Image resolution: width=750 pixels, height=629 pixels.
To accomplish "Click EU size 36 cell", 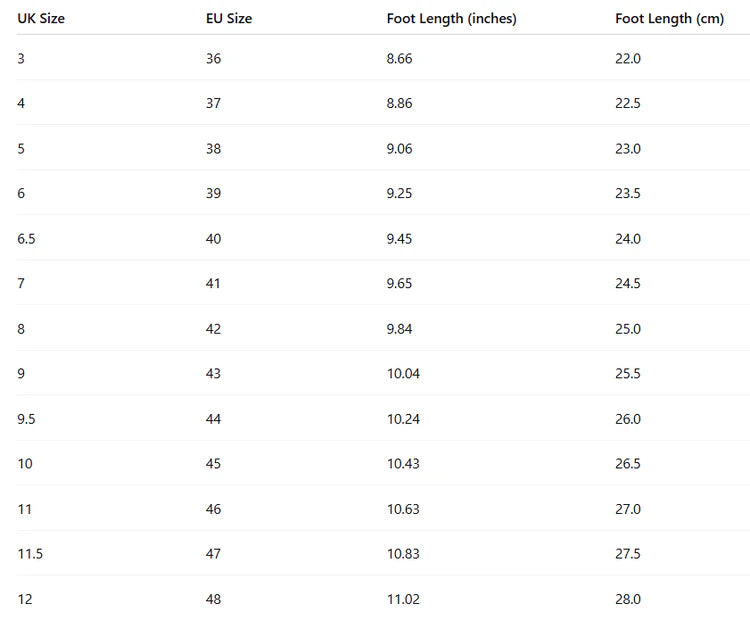I will (213, 59).
